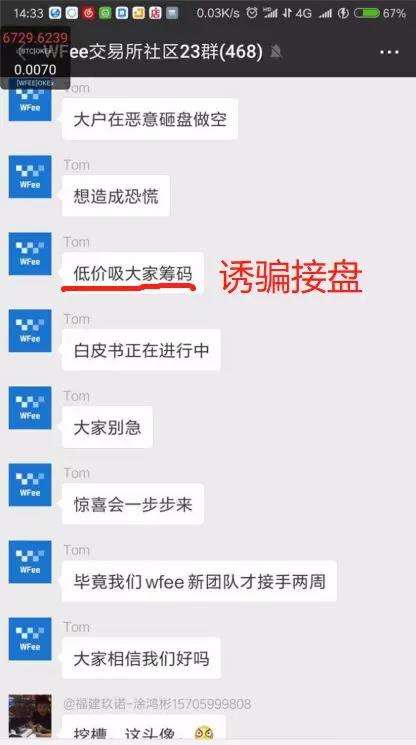416x745 pixels.
Task: Select the message bubble '大户在恶意砸盘做空'
Action: (x=150, y=119)
